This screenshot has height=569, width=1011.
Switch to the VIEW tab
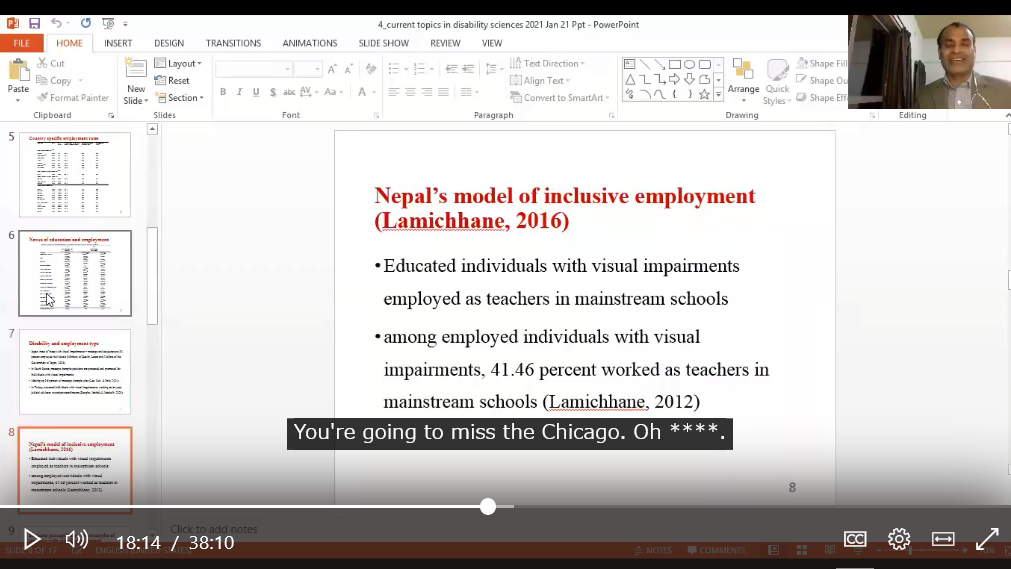pos(492,43)
